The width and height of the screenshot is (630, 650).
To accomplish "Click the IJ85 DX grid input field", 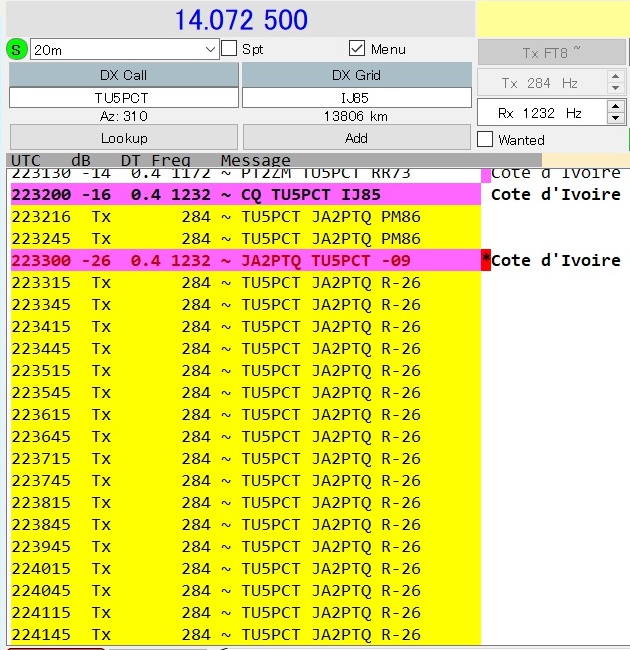I will click(x=356, y=98).
